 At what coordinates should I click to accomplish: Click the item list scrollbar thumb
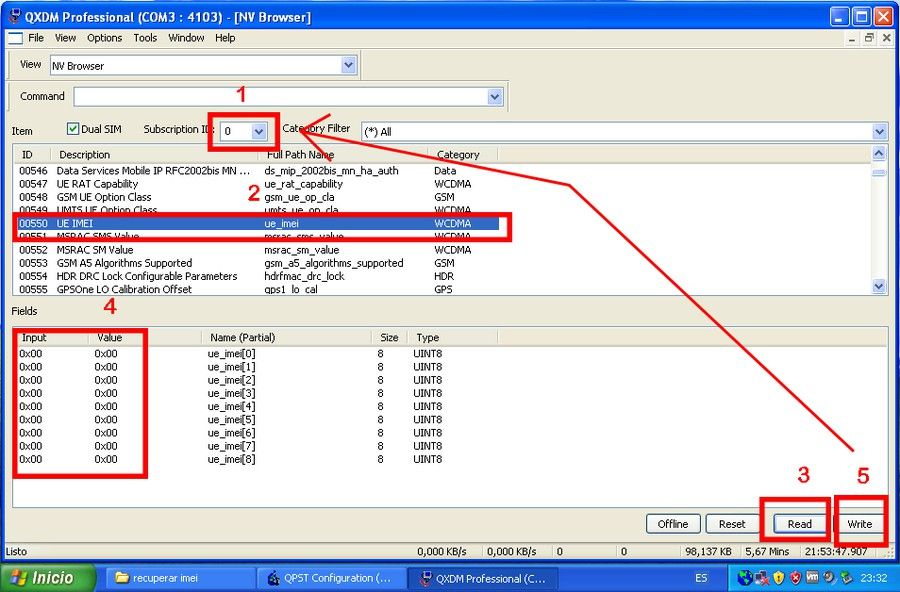[879, 172]
